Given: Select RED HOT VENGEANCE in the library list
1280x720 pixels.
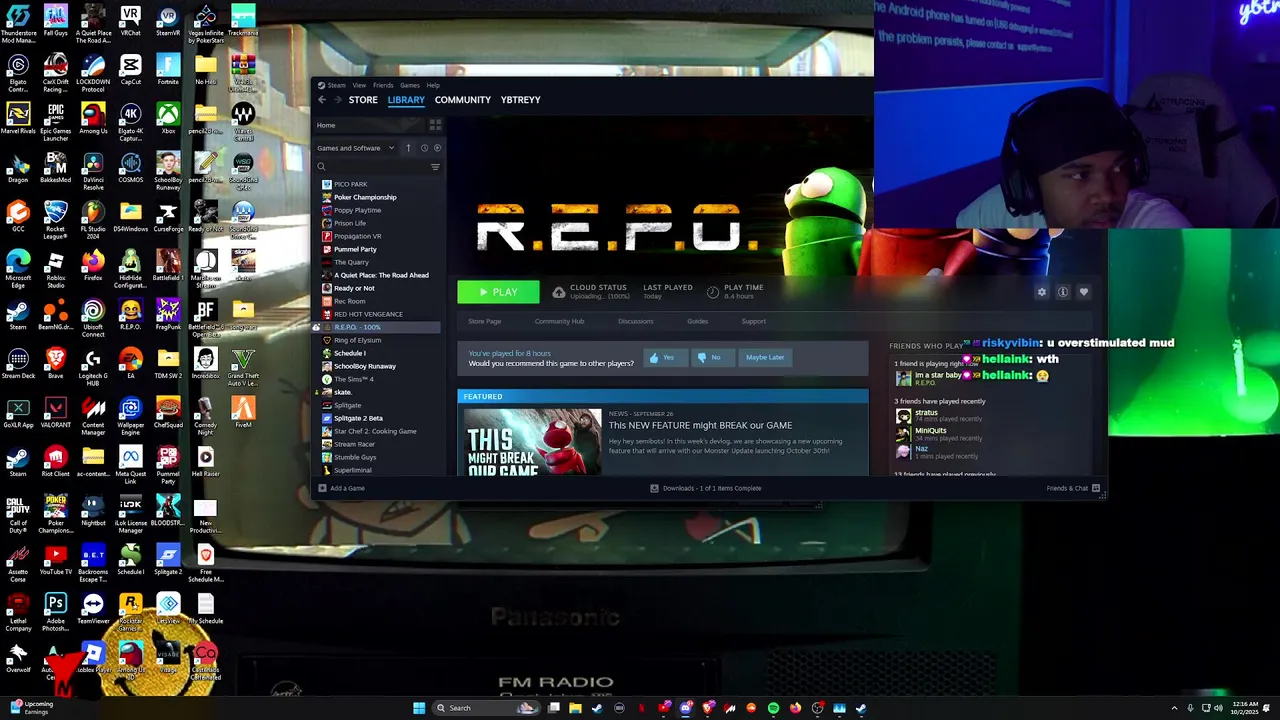Looking at the screenshot, I should [x=368, y=314].
